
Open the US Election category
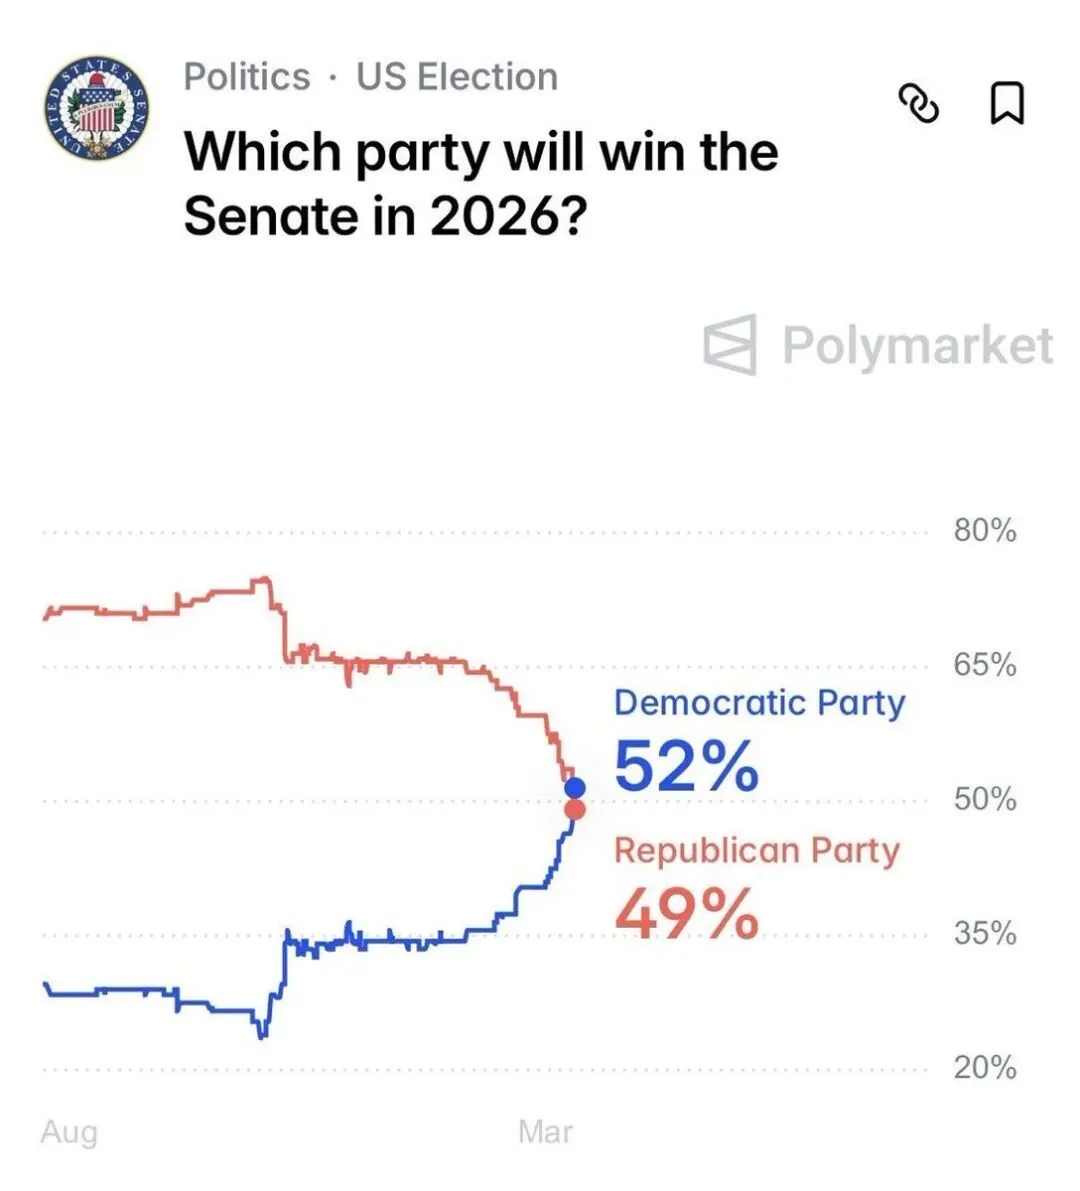point(455,77)
